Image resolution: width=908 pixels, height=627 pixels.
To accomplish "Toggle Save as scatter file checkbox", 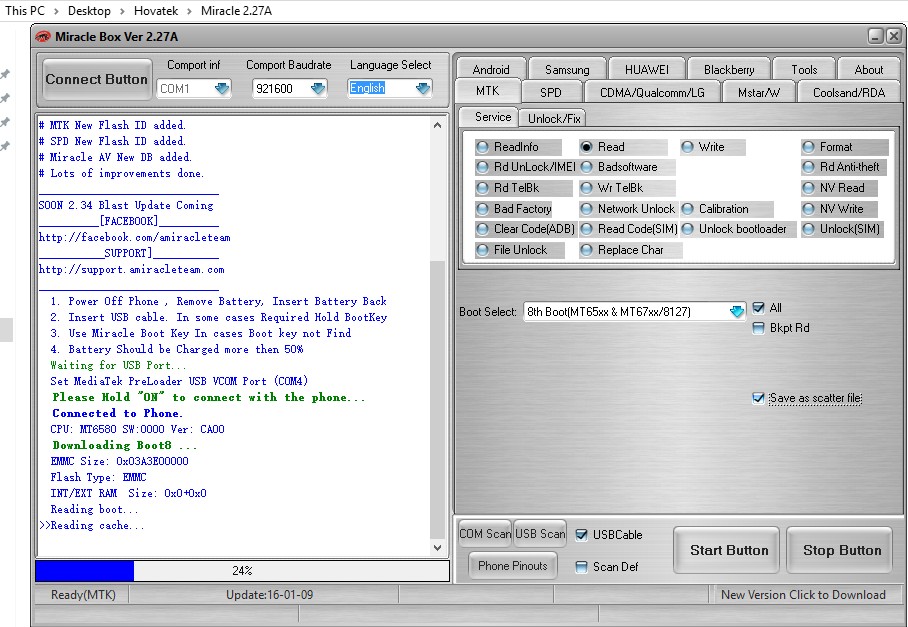I will 758,398.
